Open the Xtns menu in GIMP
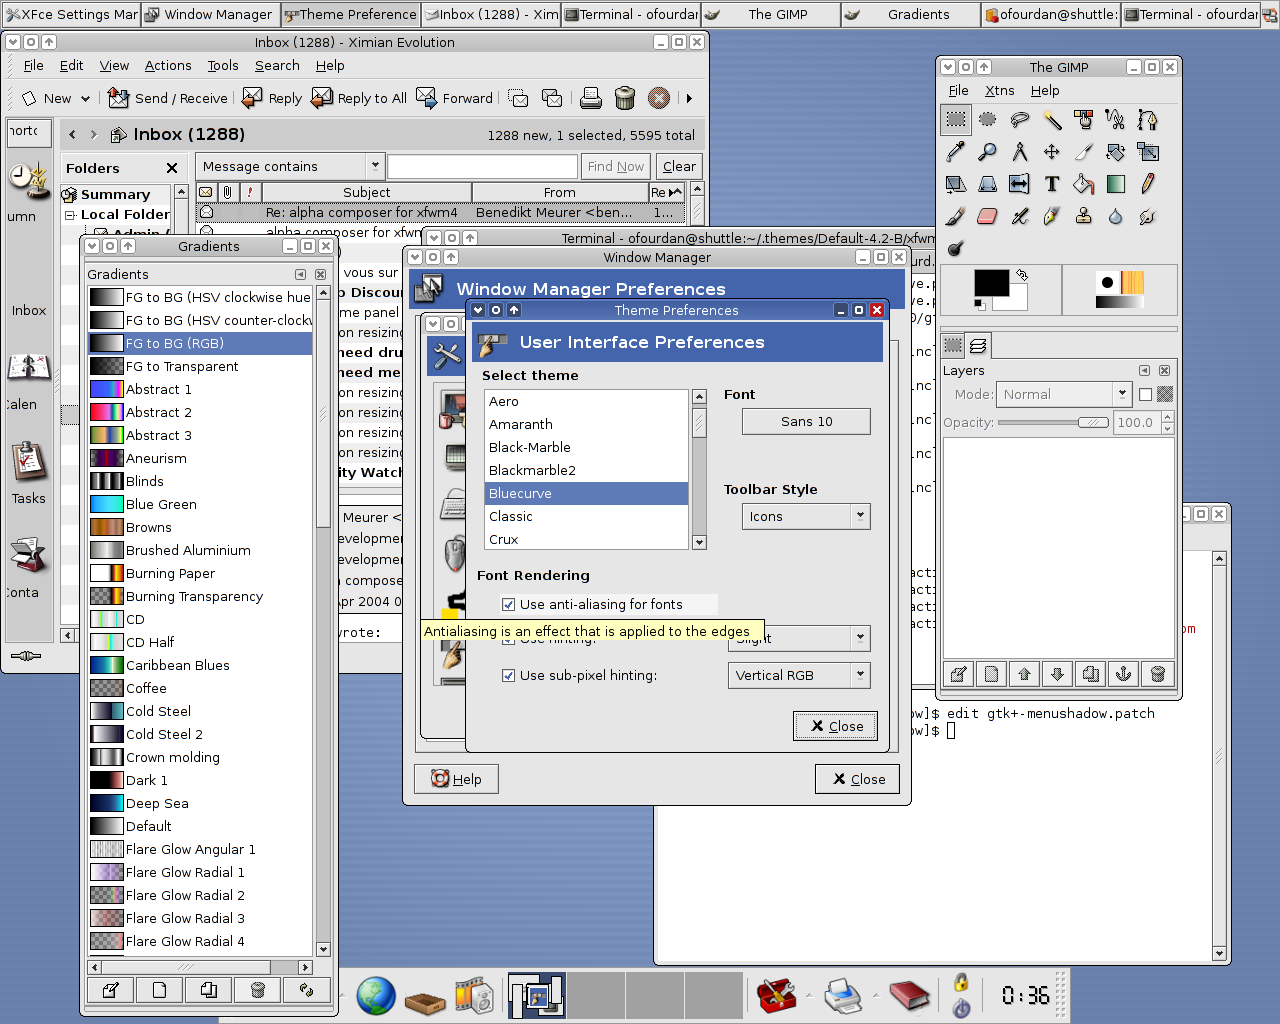The width and height of the screenshot is (1280, 1024). pyautogui.click(x=999, y=91)
